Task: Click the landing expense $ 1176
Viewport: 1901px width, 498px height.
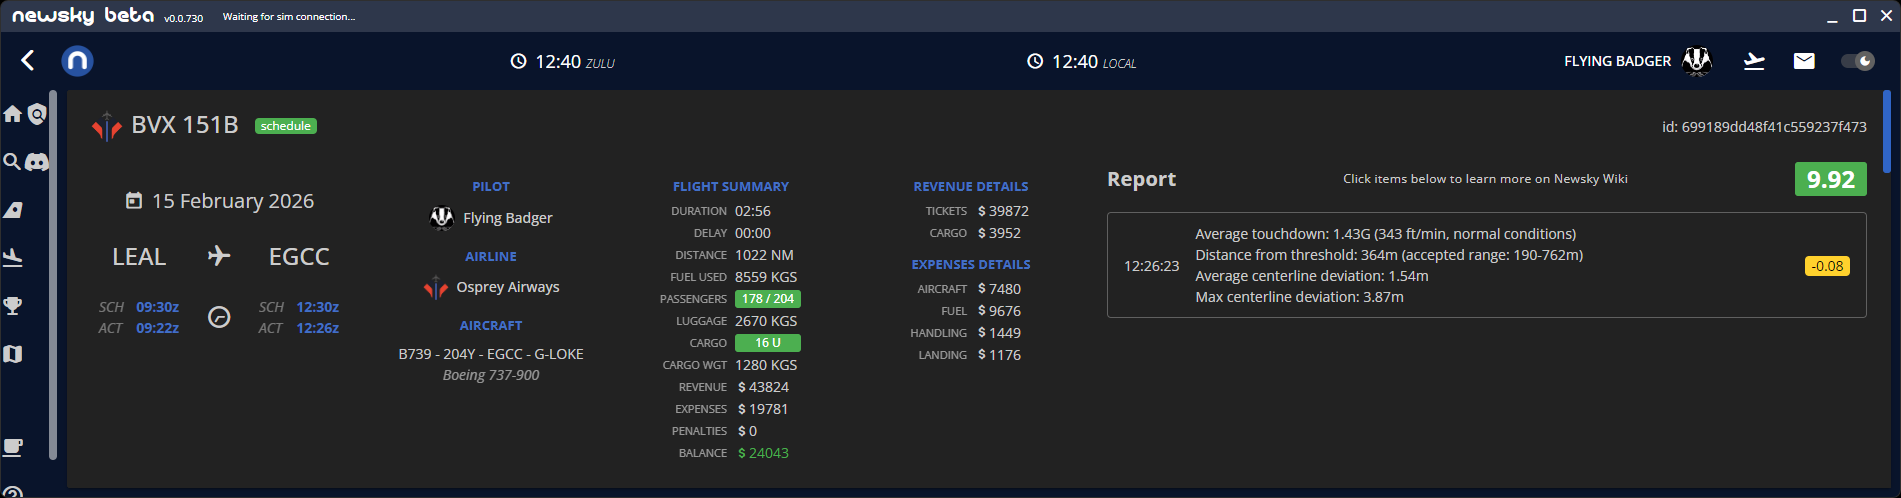Action: coord(999,355)
